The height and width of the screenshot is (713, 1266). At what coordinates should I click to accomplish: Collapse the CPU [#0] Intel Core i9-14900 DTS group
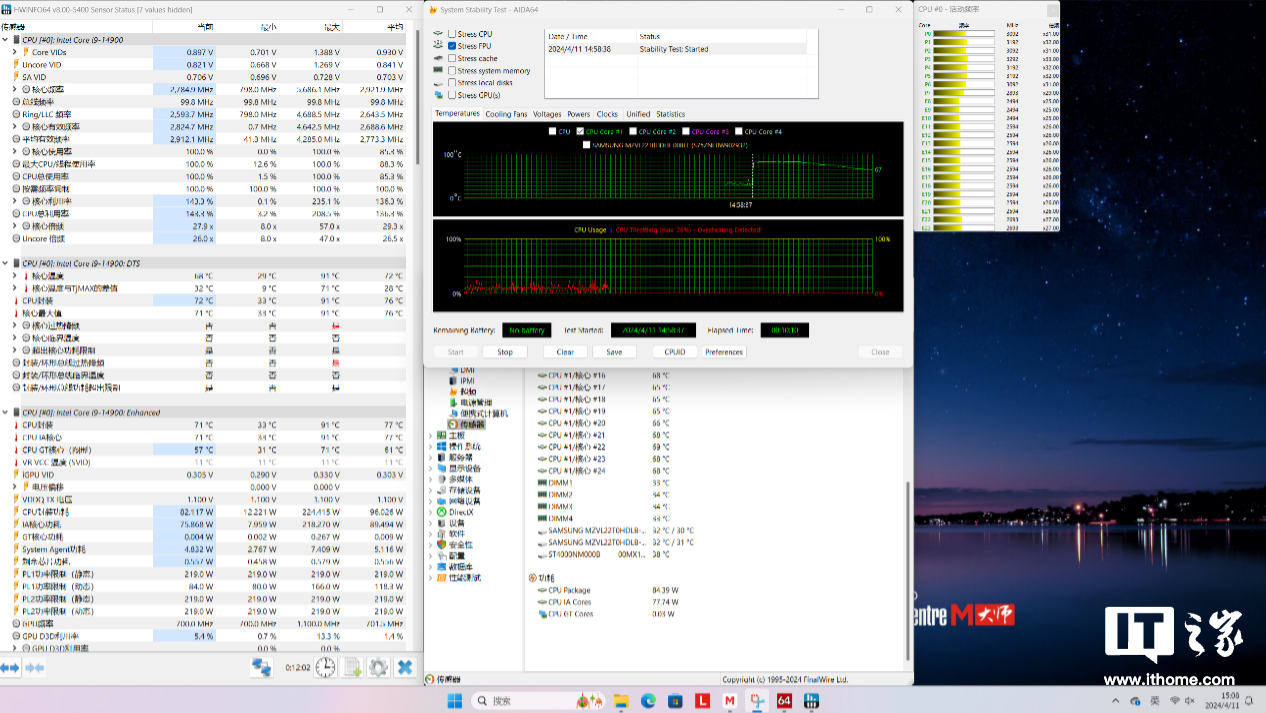point(5,263)
